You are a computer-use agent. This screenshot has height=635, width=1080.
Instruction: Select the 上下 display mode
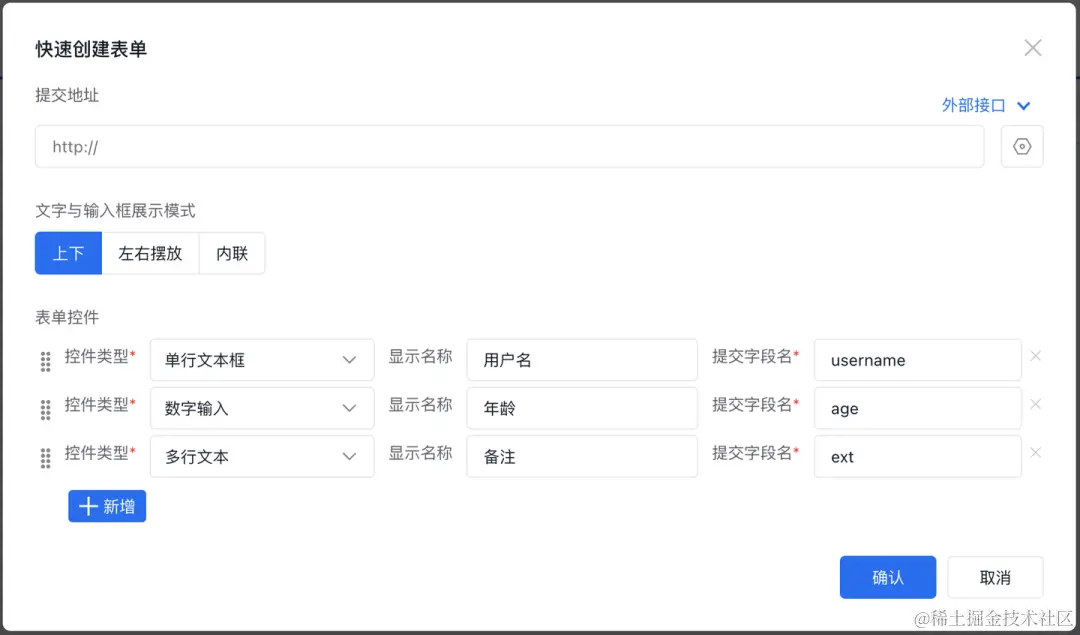68,253
